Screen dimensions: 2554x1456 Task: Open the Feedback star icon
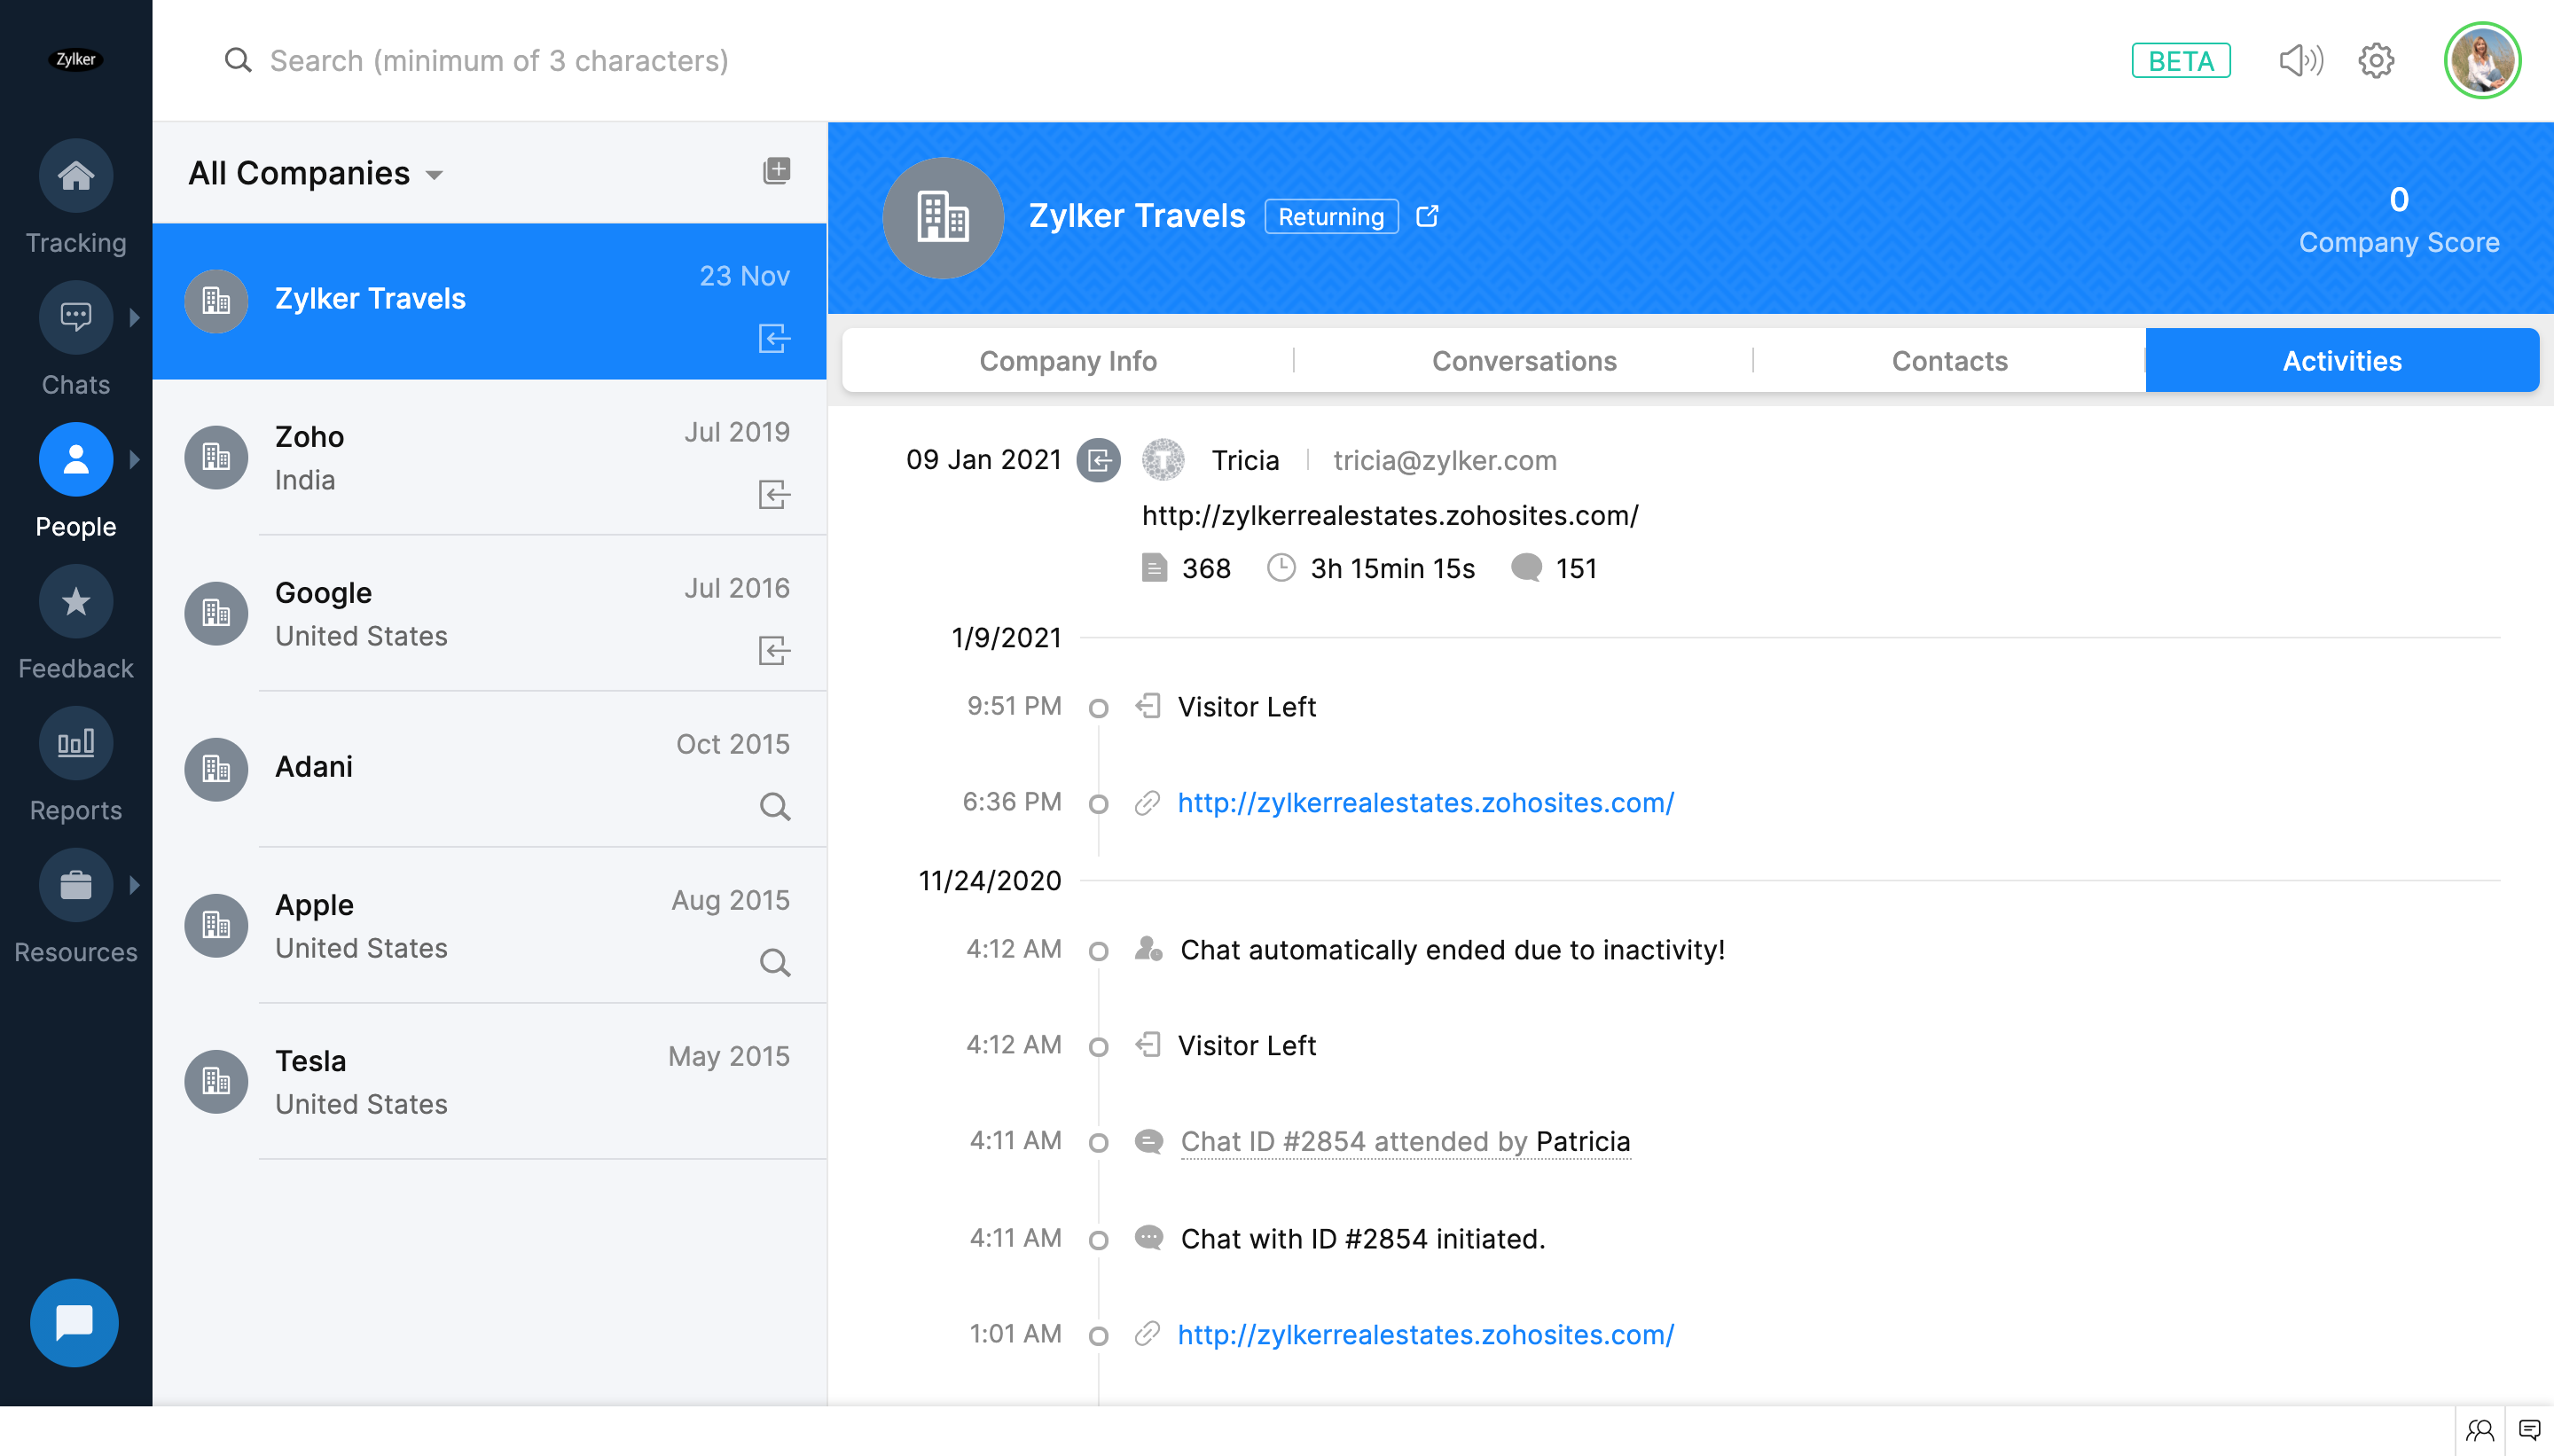[x=75, y=602]
